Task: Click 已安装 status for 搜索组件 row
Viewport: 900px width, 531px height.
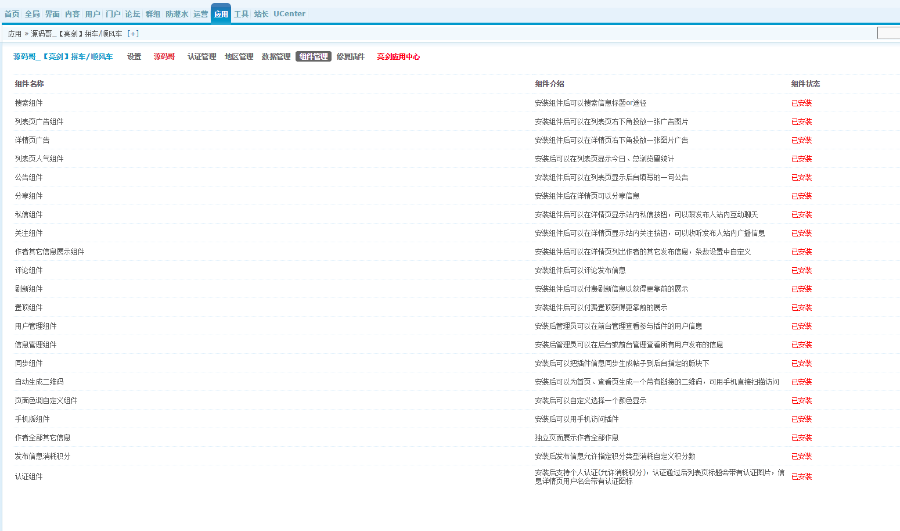Action: 801,103
